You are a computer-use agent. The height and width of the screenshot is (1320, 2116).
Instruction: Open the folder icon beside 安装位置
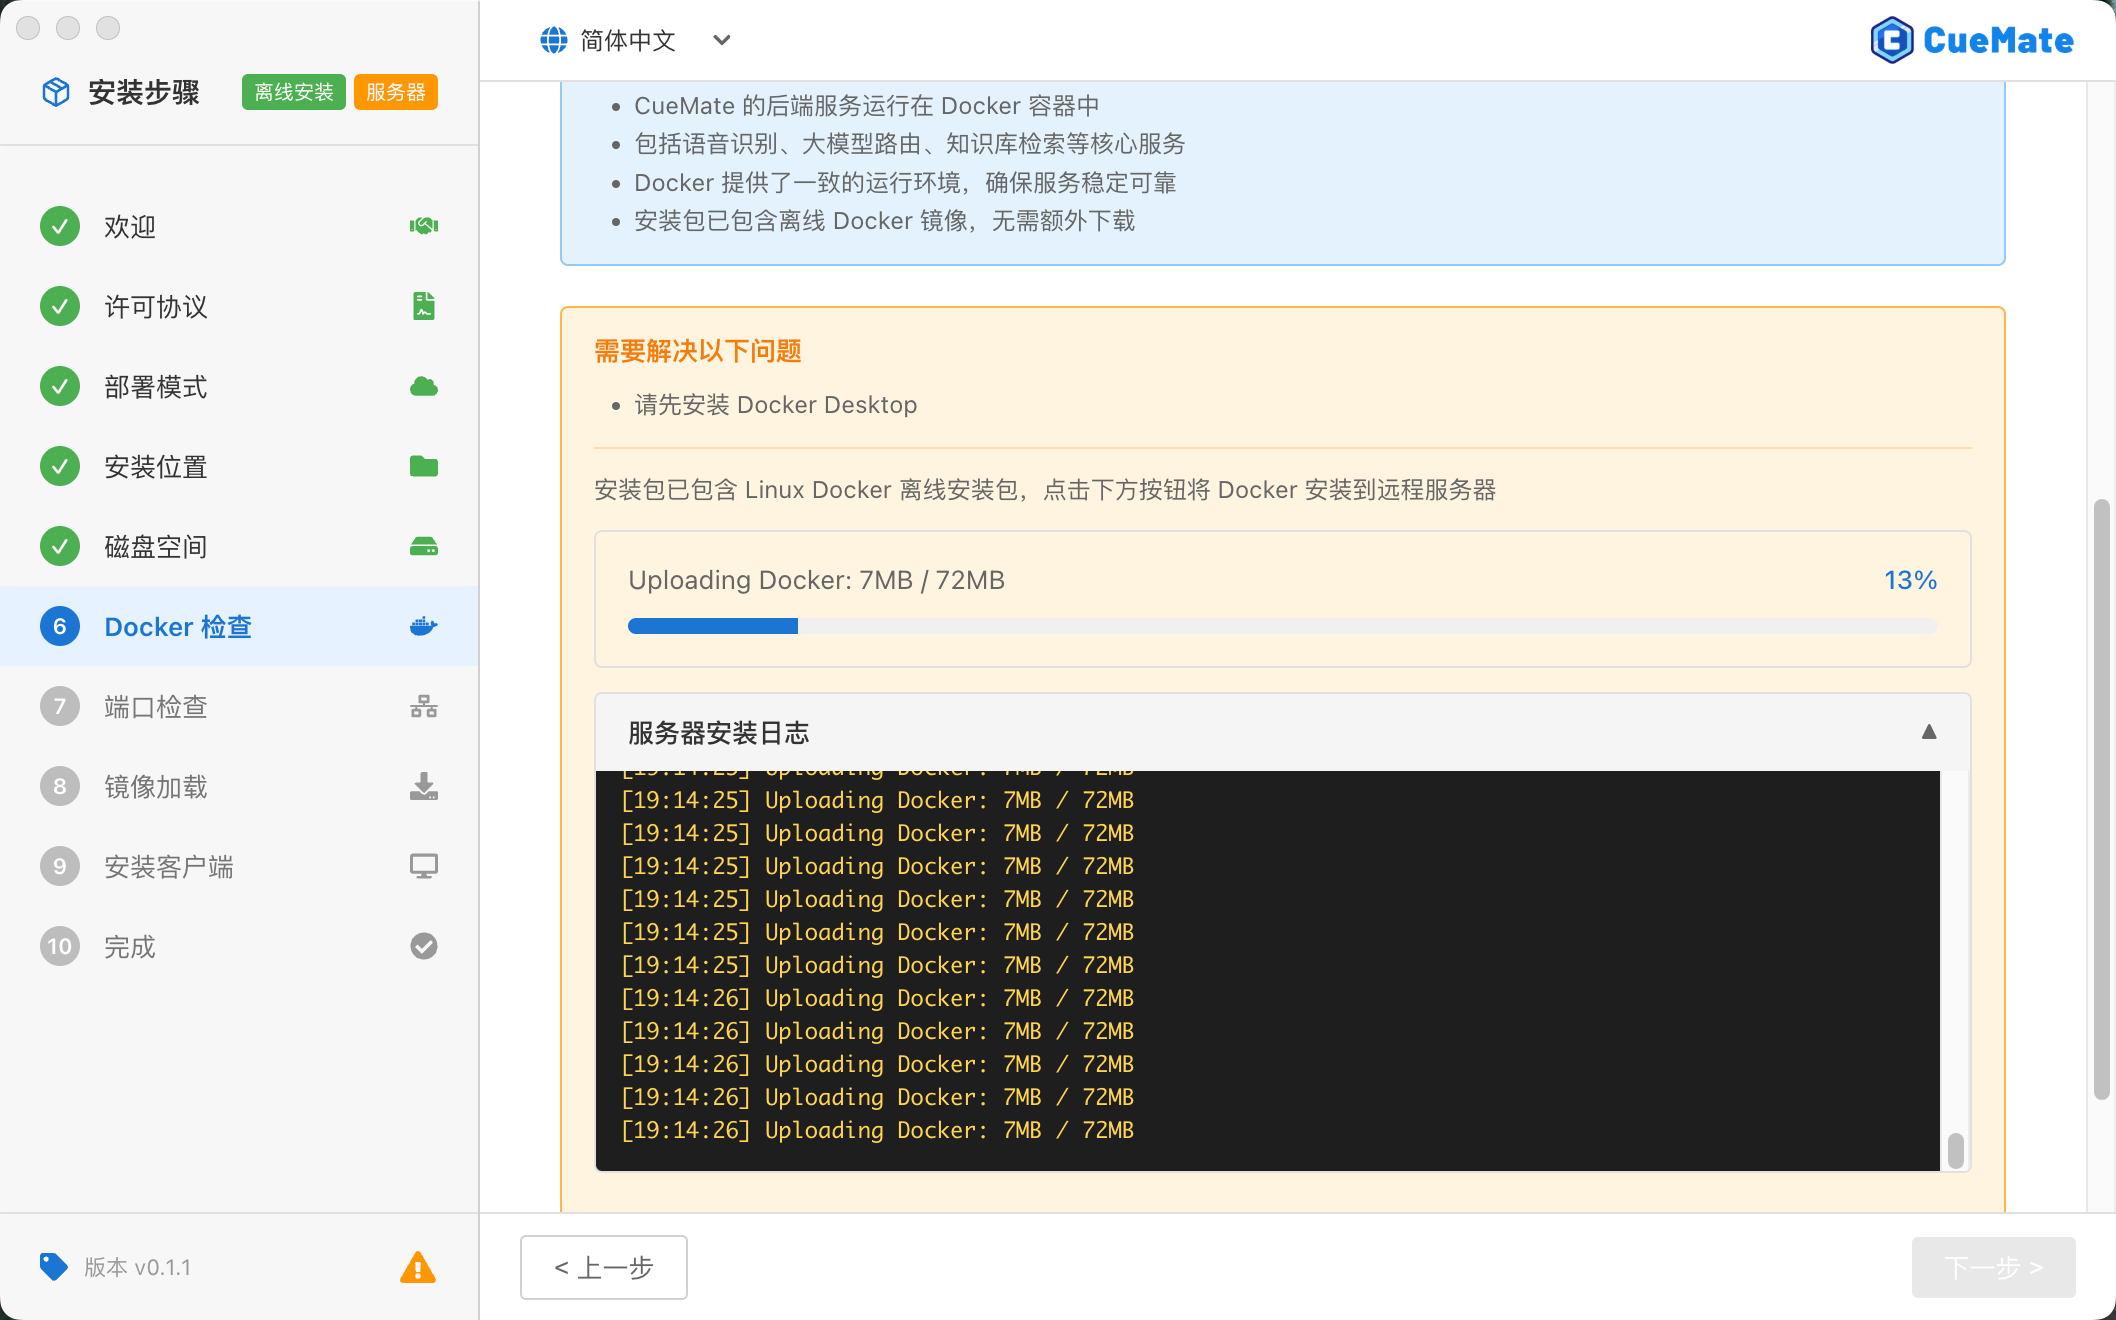[424, 466]
